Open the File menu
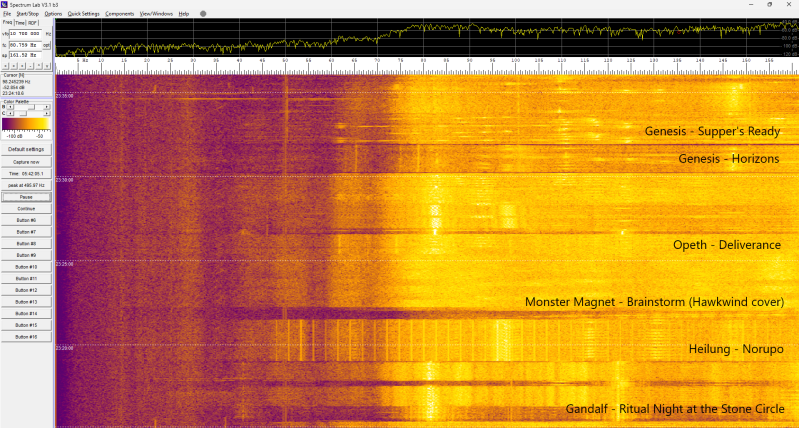This screenshot has width=799, height=428. pyautogui.click(x=7, y=14)
